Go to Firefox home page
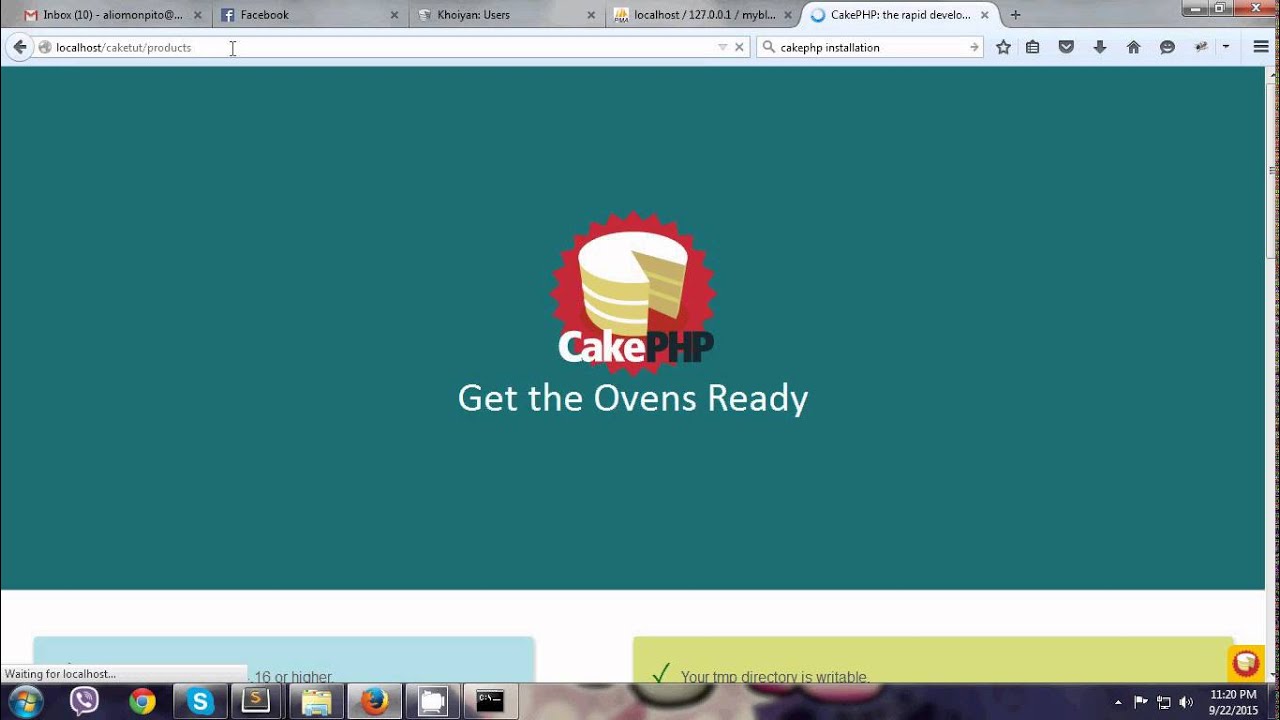Screen dimensions: 1280x720 point(1133,47)
